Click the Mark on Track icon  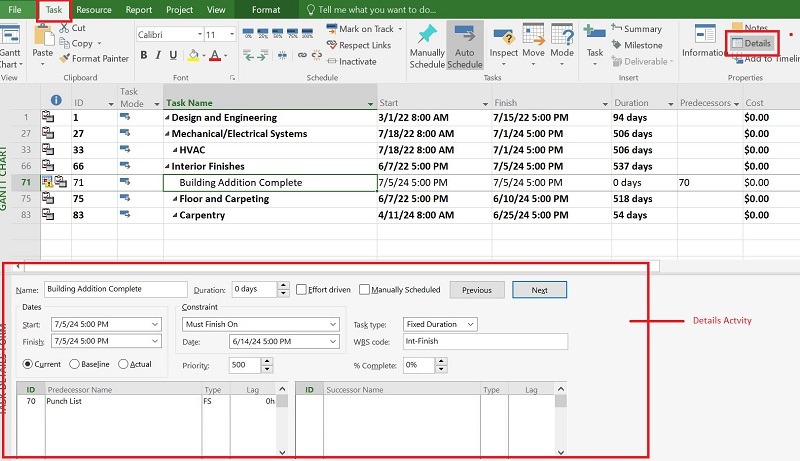[332, 29]
